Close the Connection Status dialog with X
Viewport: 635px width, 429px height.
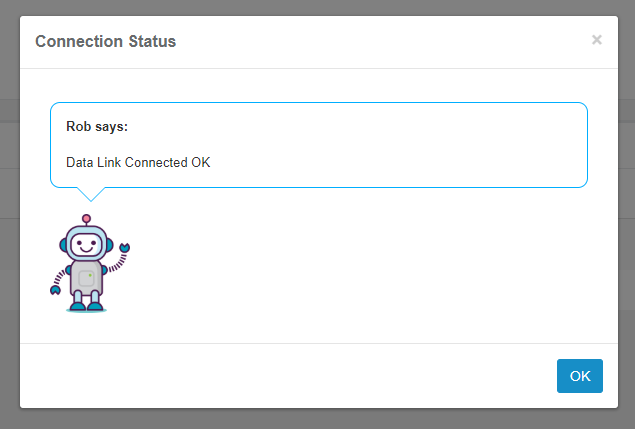pos(597,40)
